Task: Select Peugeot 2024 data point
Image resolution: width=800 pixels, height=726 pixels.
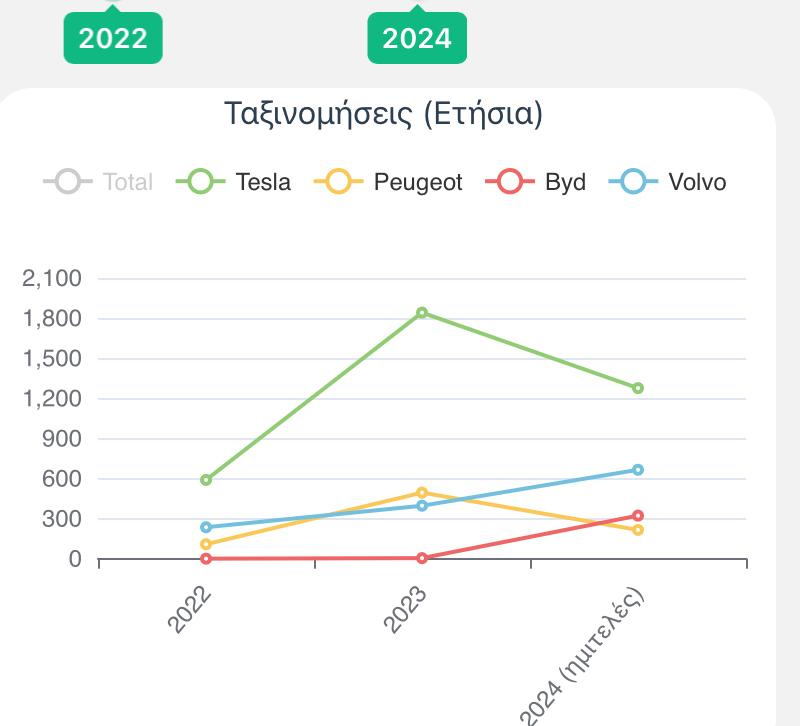Action: point(638,530)
